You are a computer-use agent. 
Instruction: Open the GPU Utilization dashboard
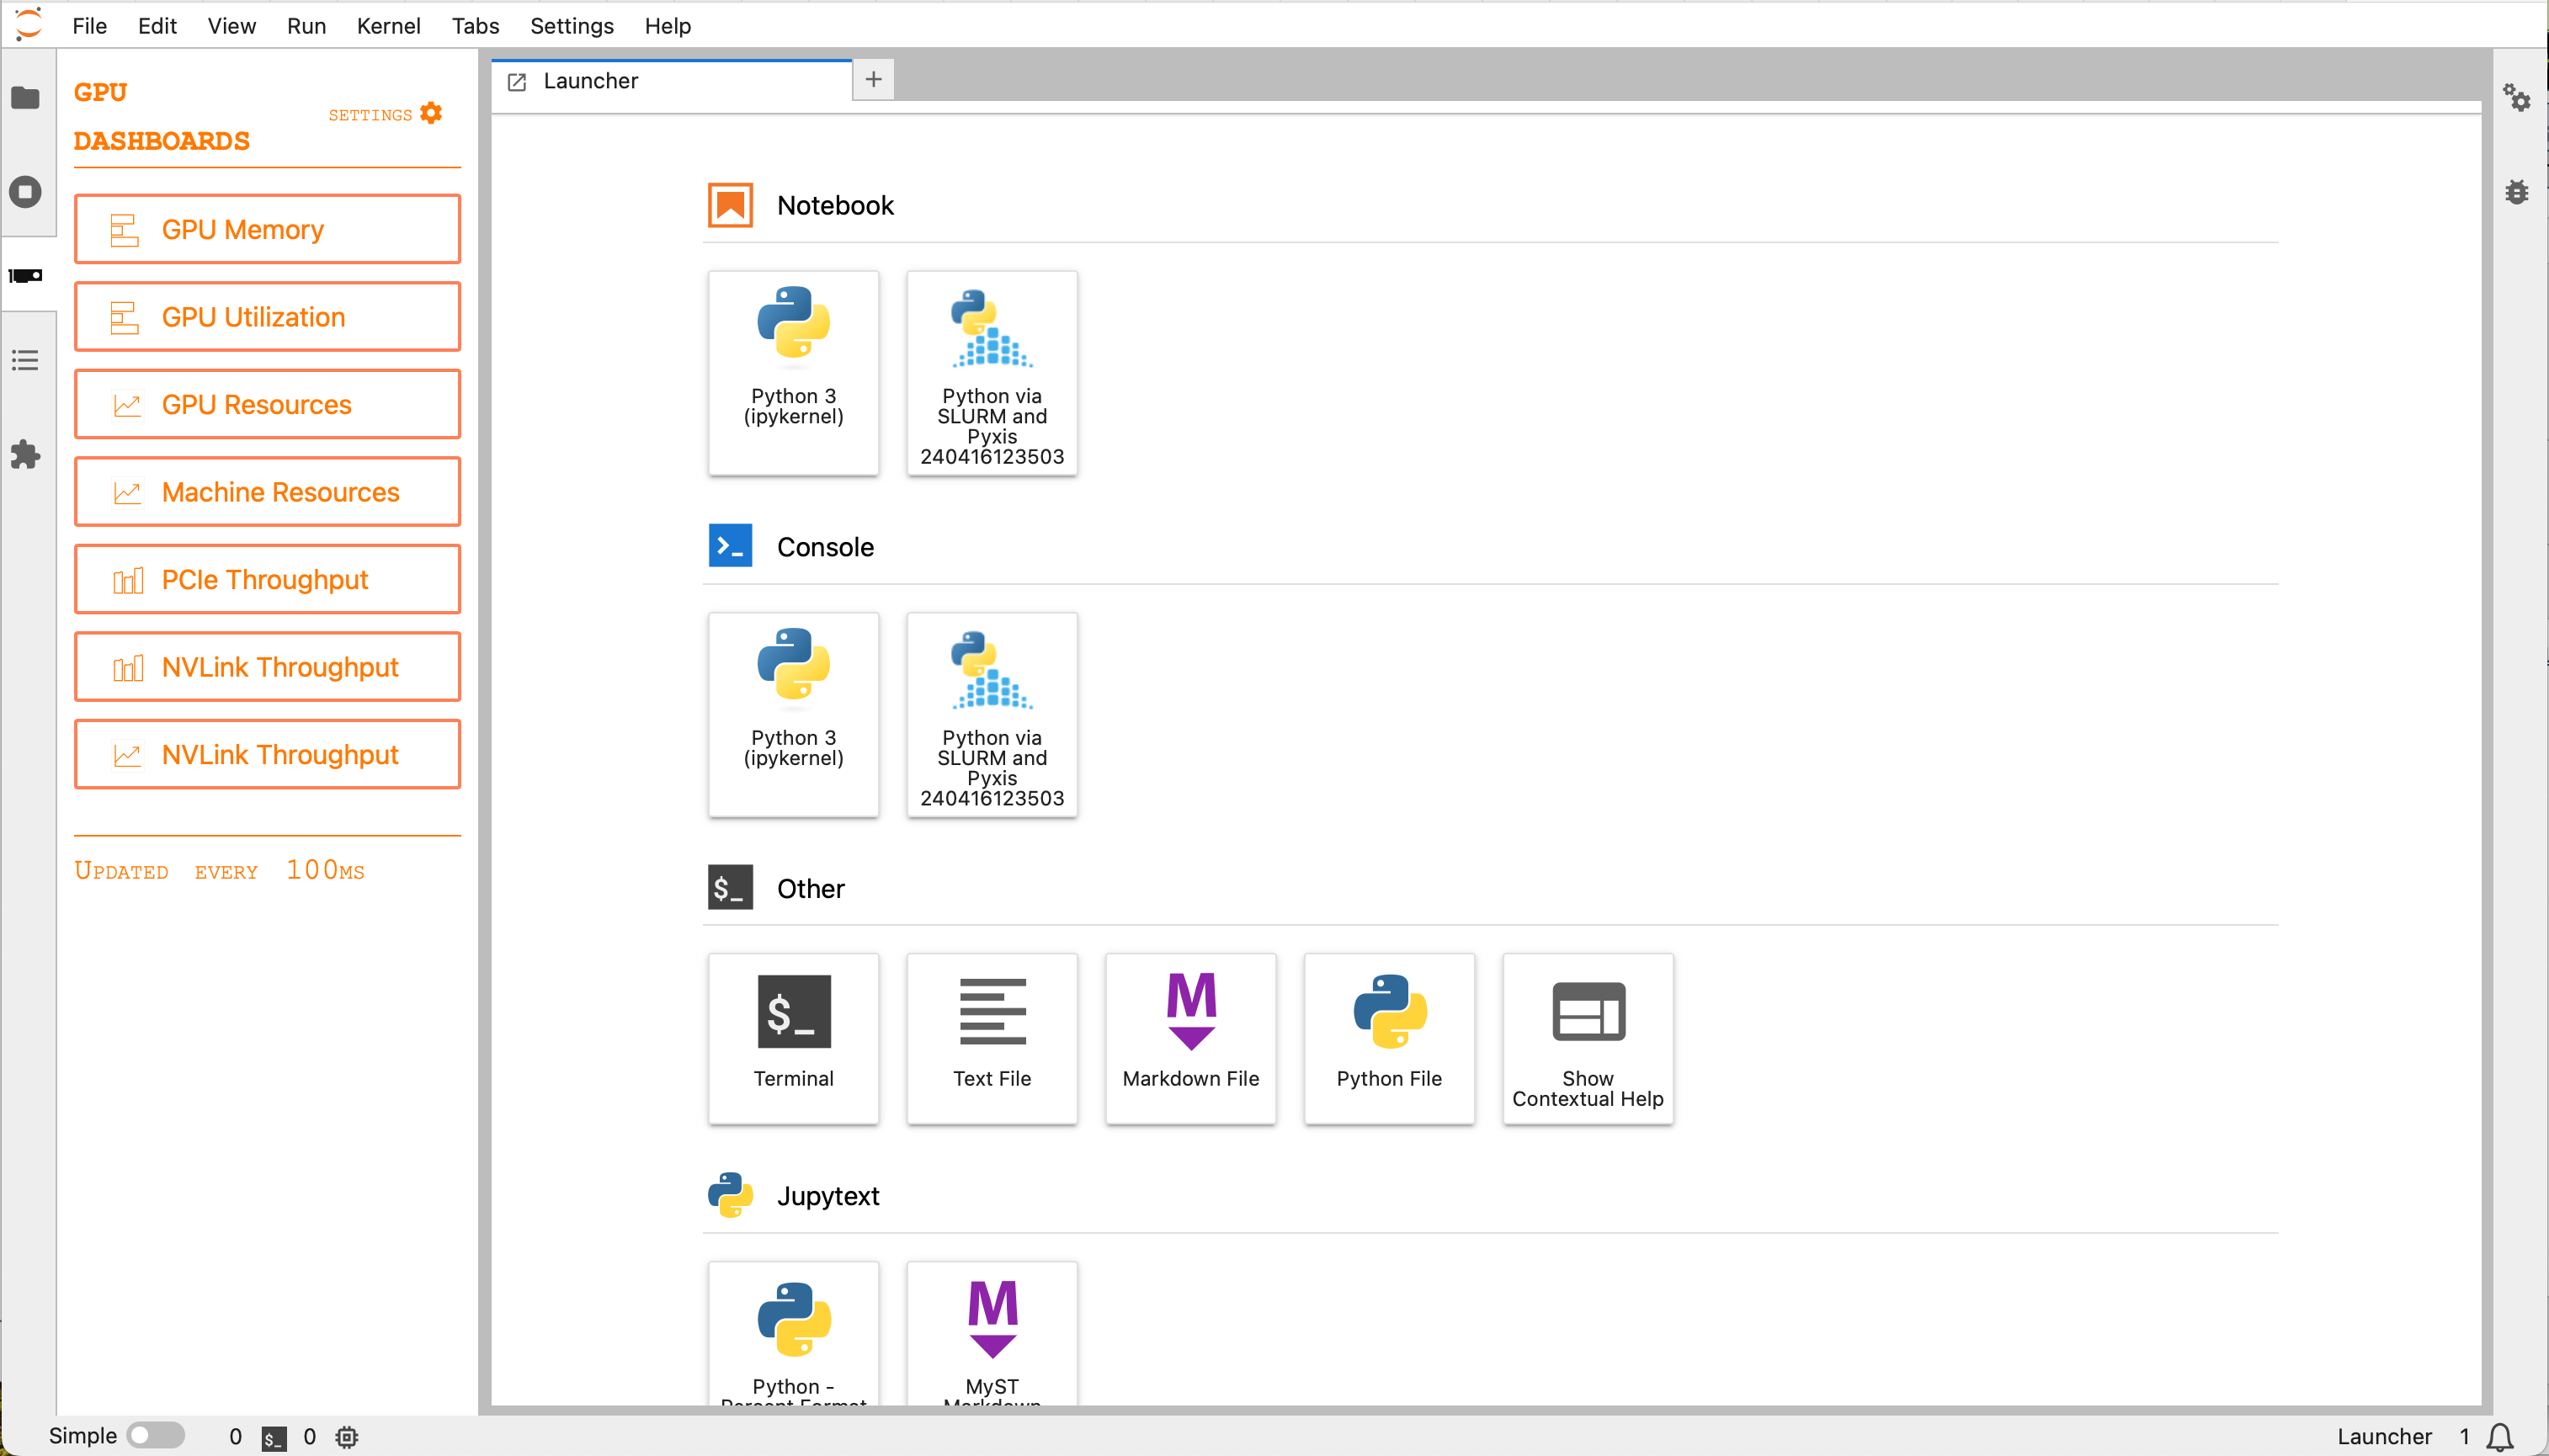tap(267, 317)
